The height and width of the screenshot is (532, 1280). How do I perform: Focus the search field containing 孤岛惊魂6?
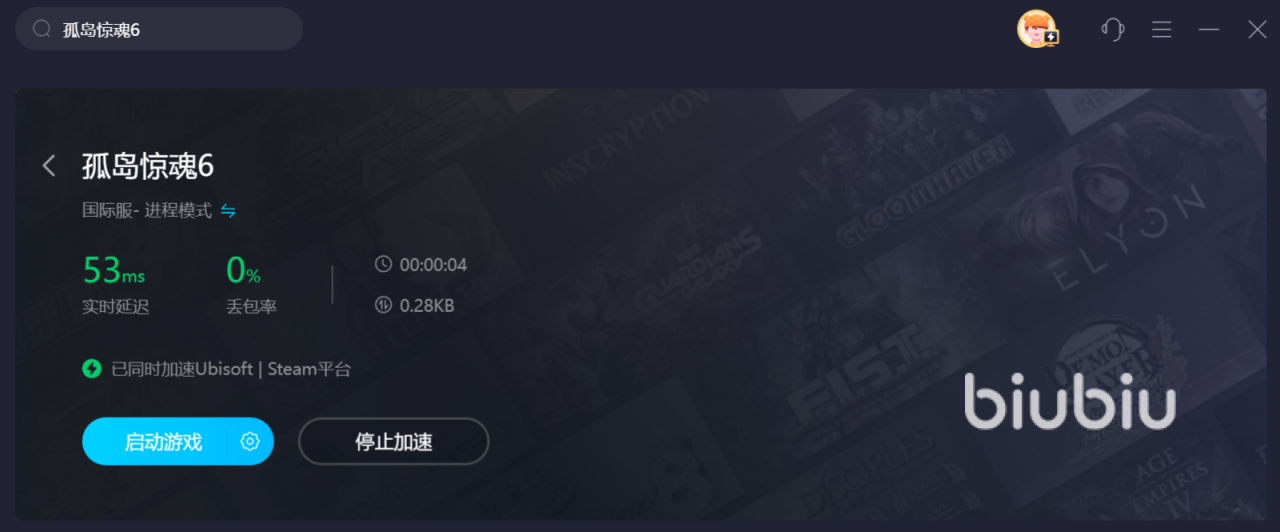(159, 29)
